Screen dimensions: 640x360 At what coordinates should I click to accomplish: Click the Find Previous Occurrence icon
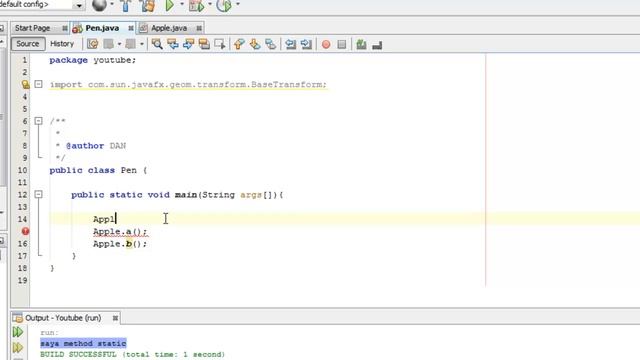tap(173, 44)
